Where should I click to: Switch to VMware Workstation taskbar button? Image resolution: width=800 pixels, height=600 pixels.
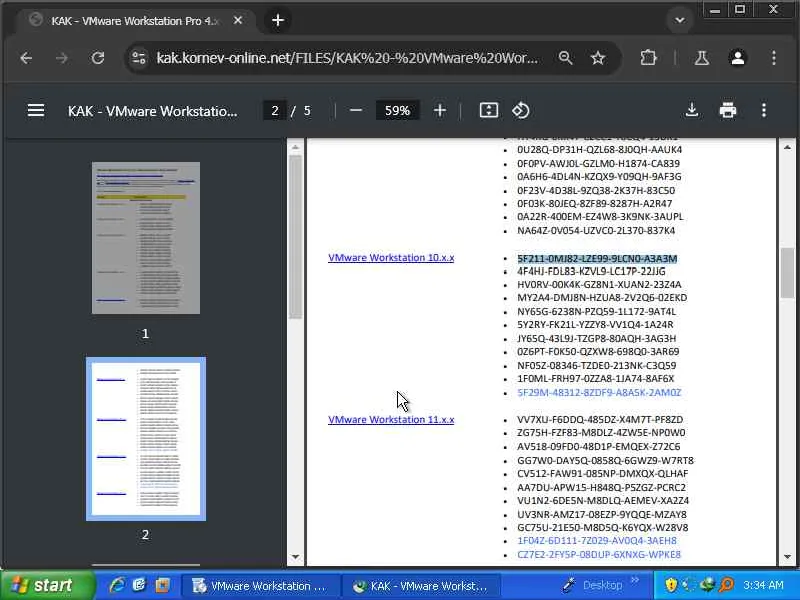pyautogui.click(x=261, y=586)
